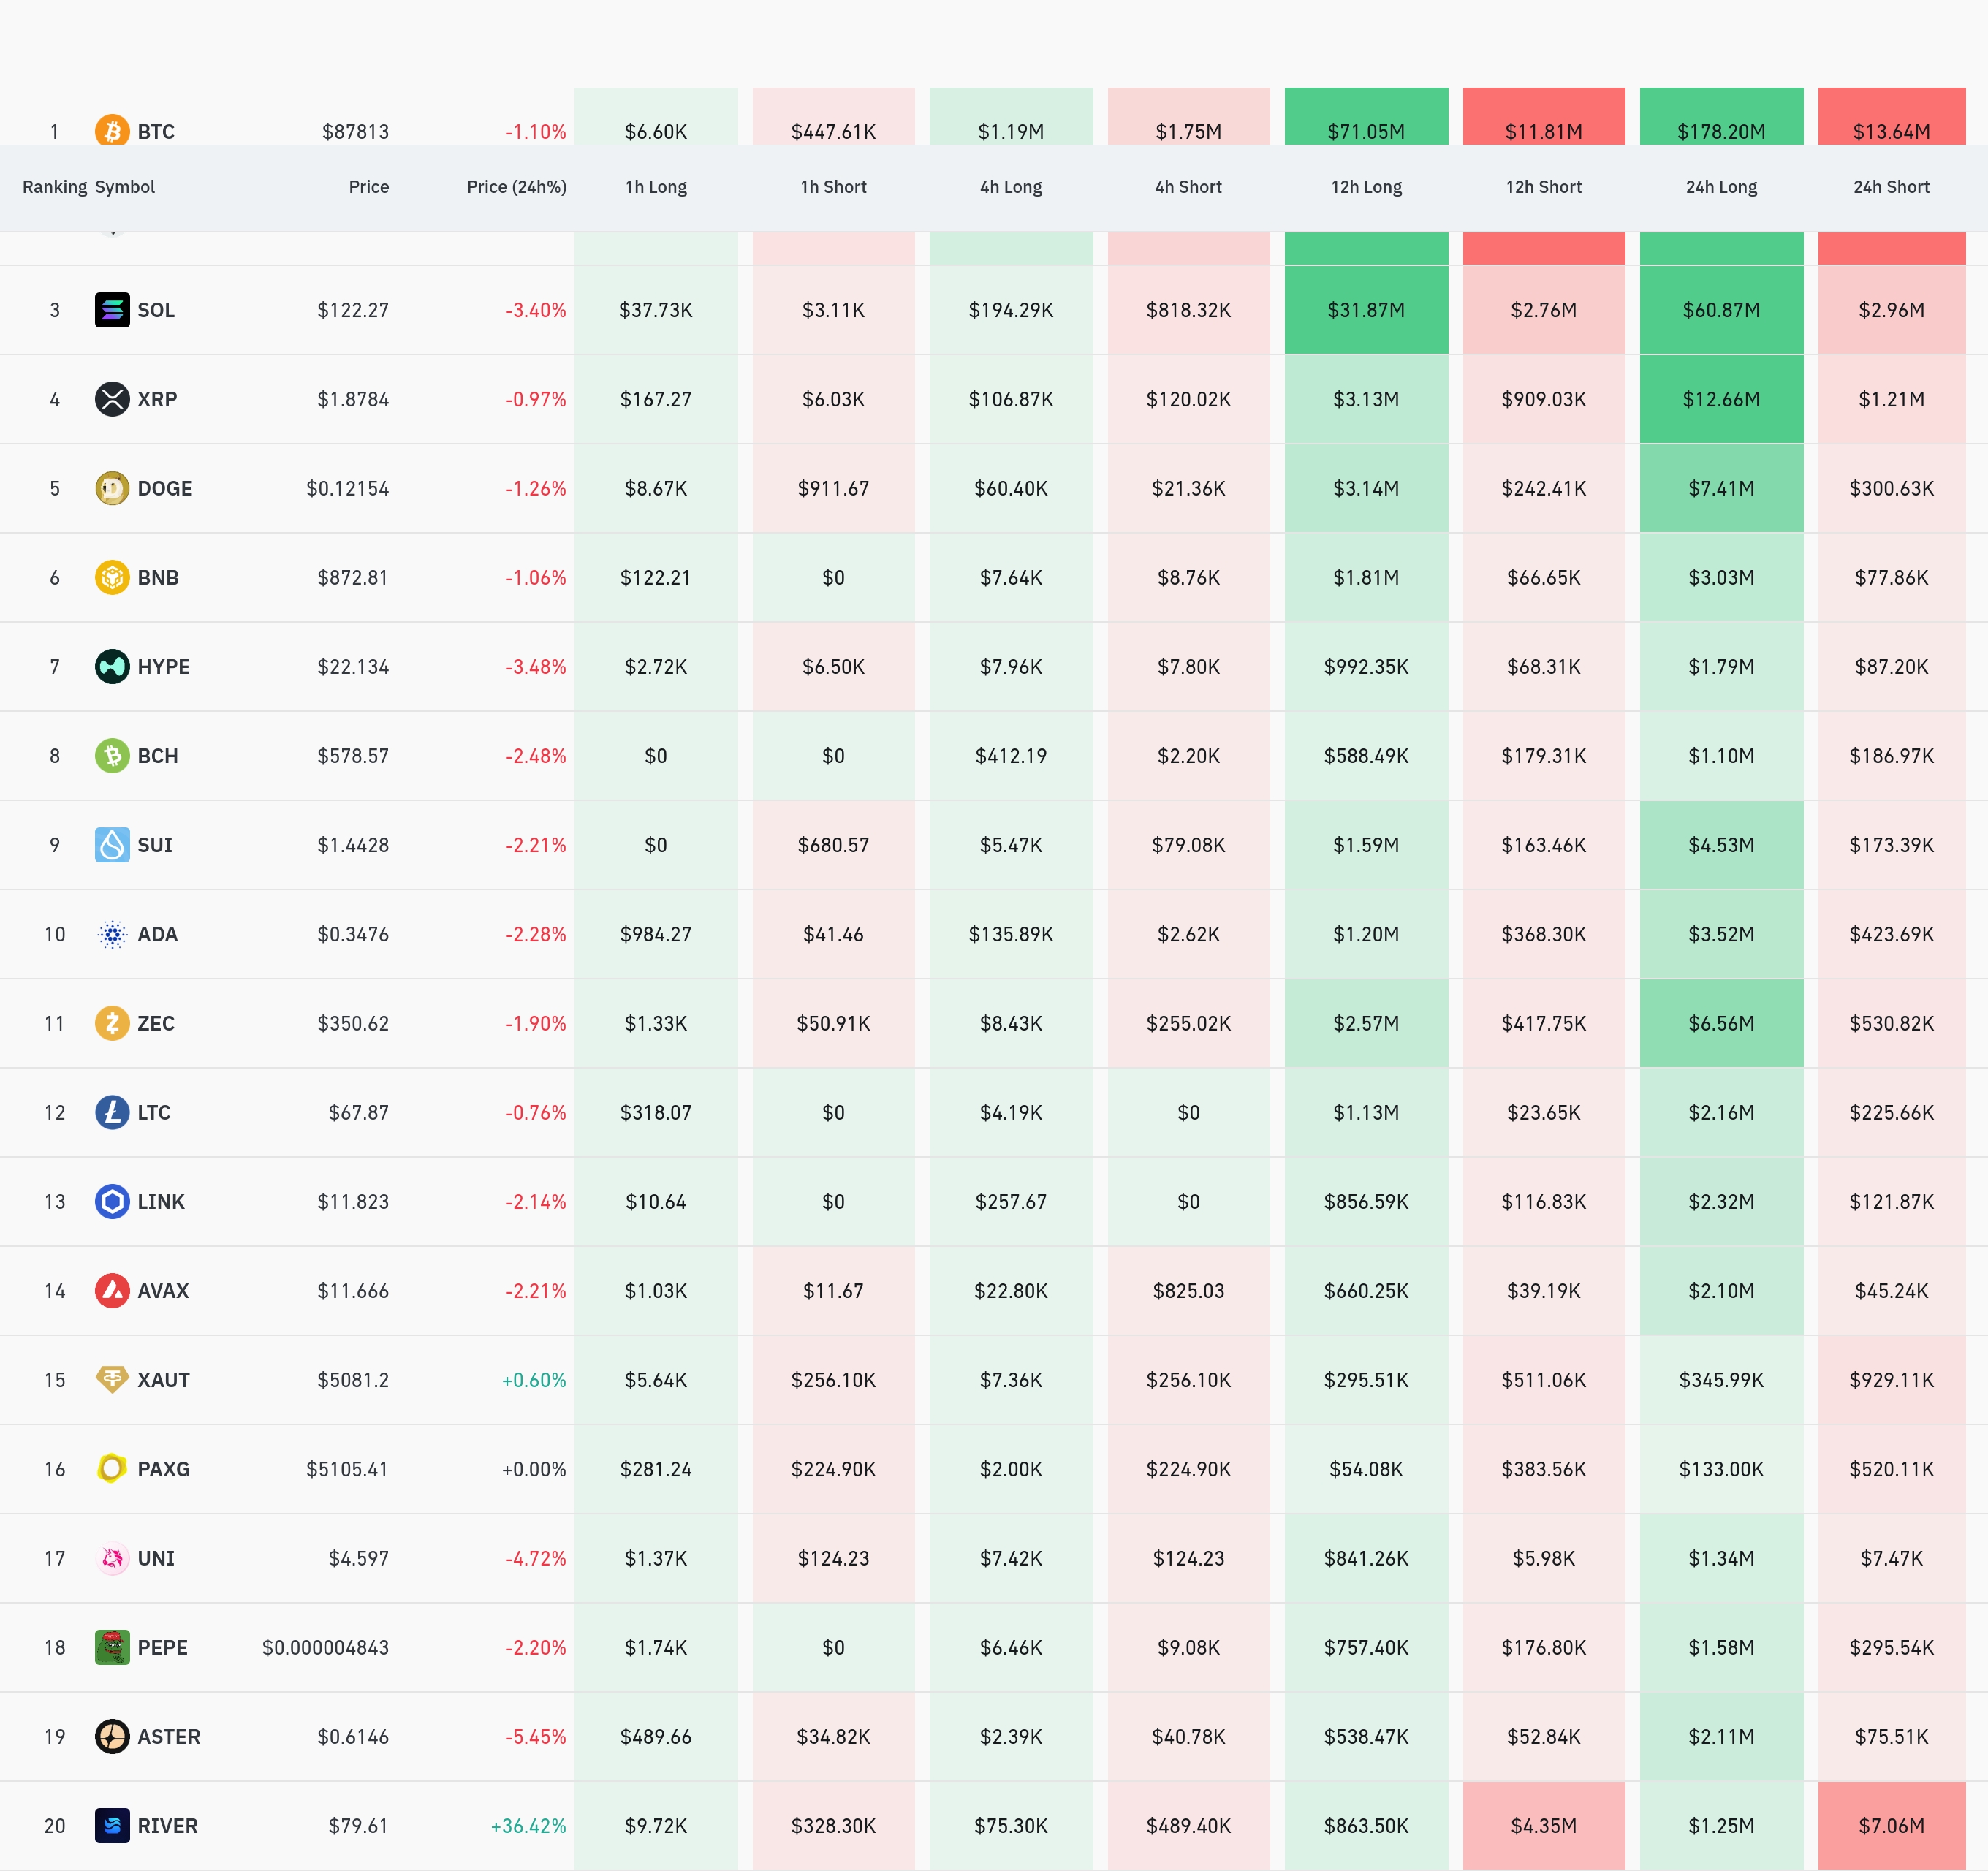The width and height of the screenshot is (1988, 1871).
Task: Open the XAUT symbol link
Action: pyautogui.click(x=163, y=1380)
